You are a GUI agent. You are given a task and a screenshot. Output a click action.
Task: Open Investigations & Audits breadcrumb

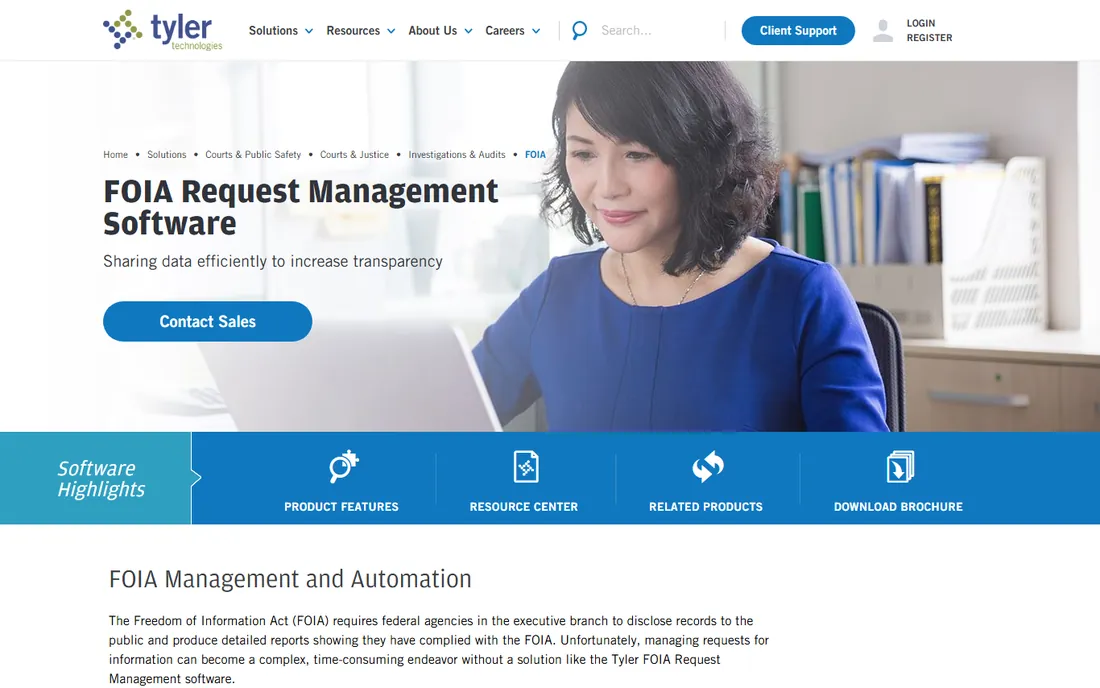457,154
